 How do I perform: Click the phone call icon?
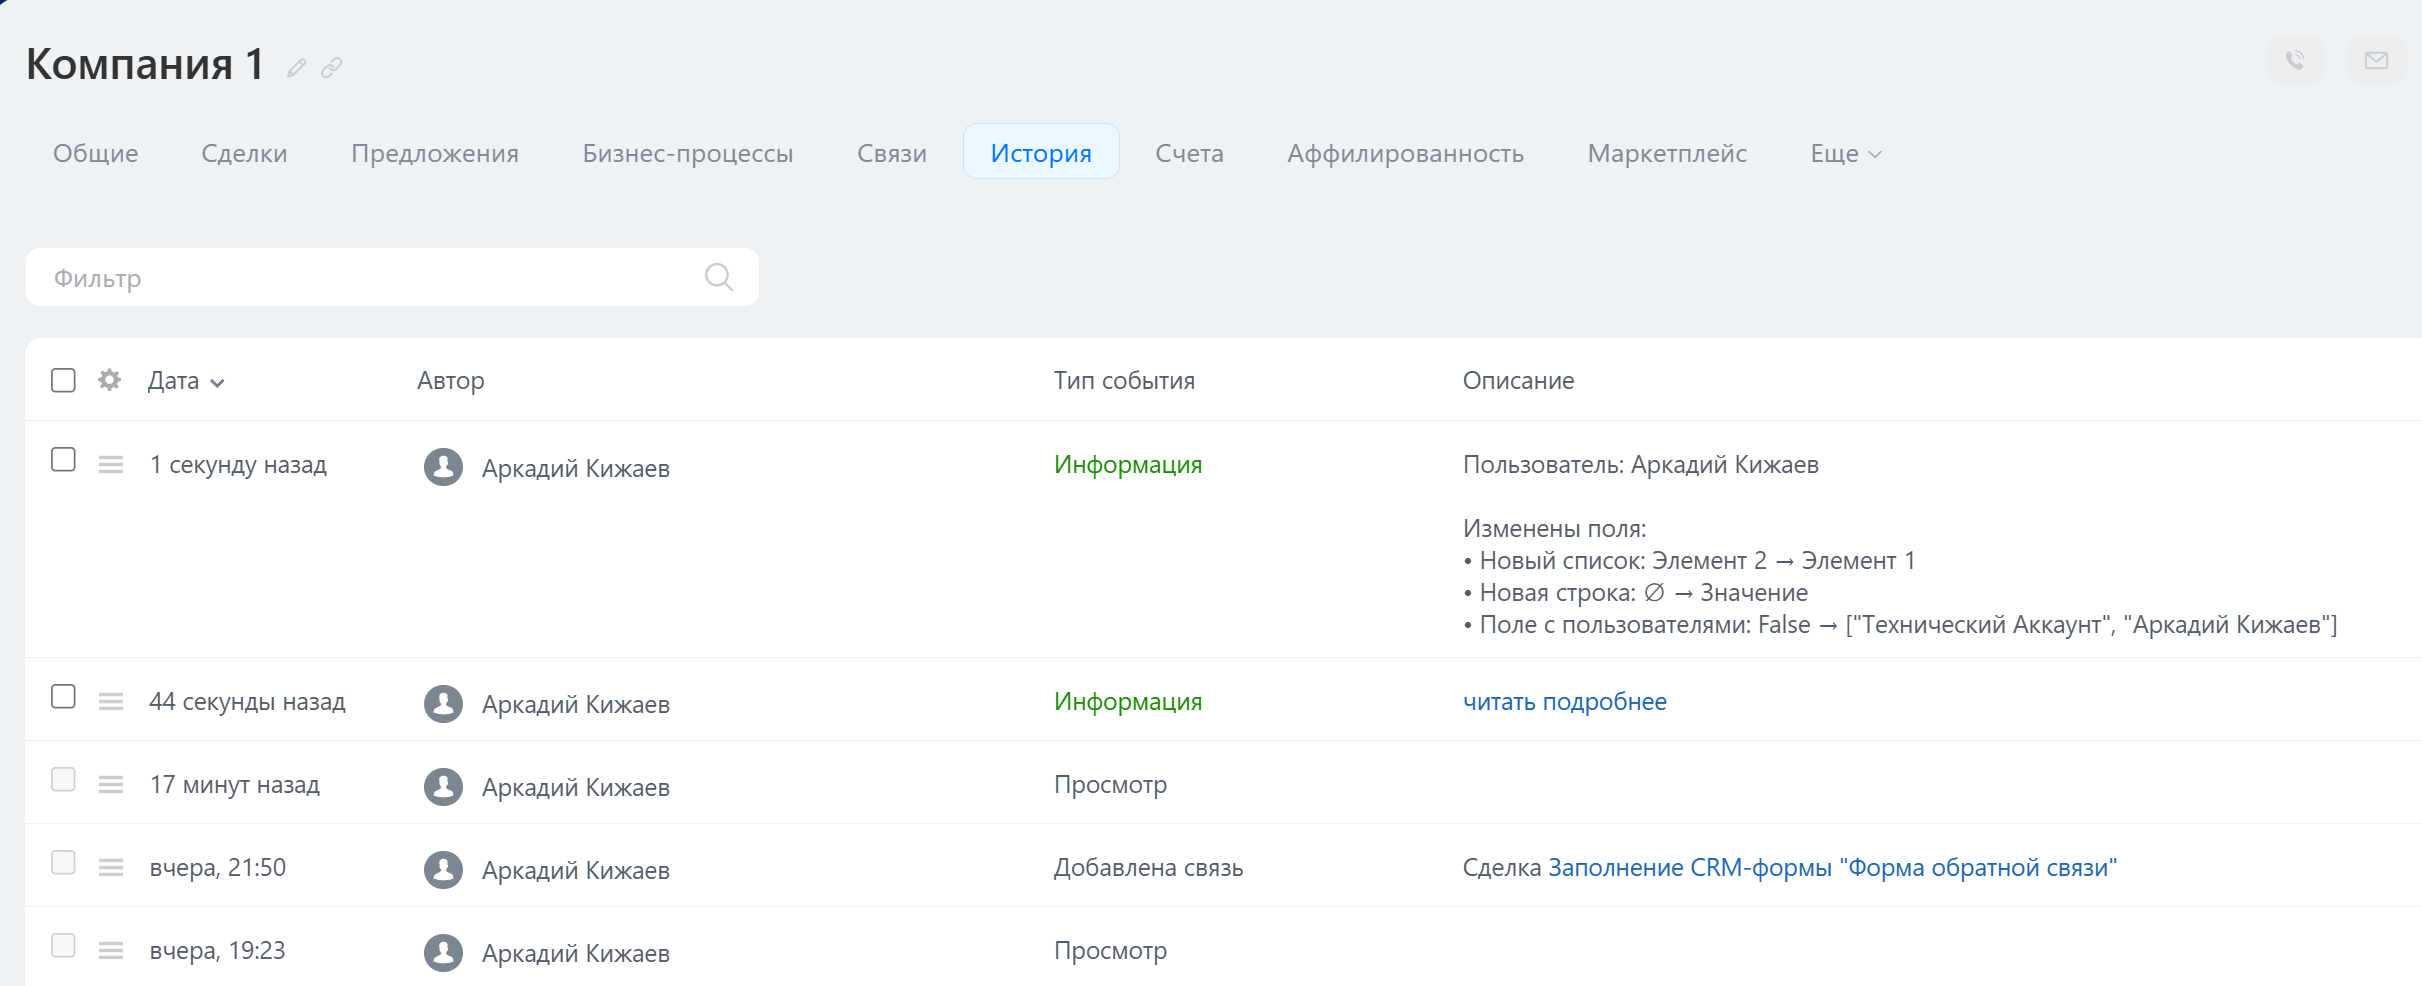click(2296, 61)
